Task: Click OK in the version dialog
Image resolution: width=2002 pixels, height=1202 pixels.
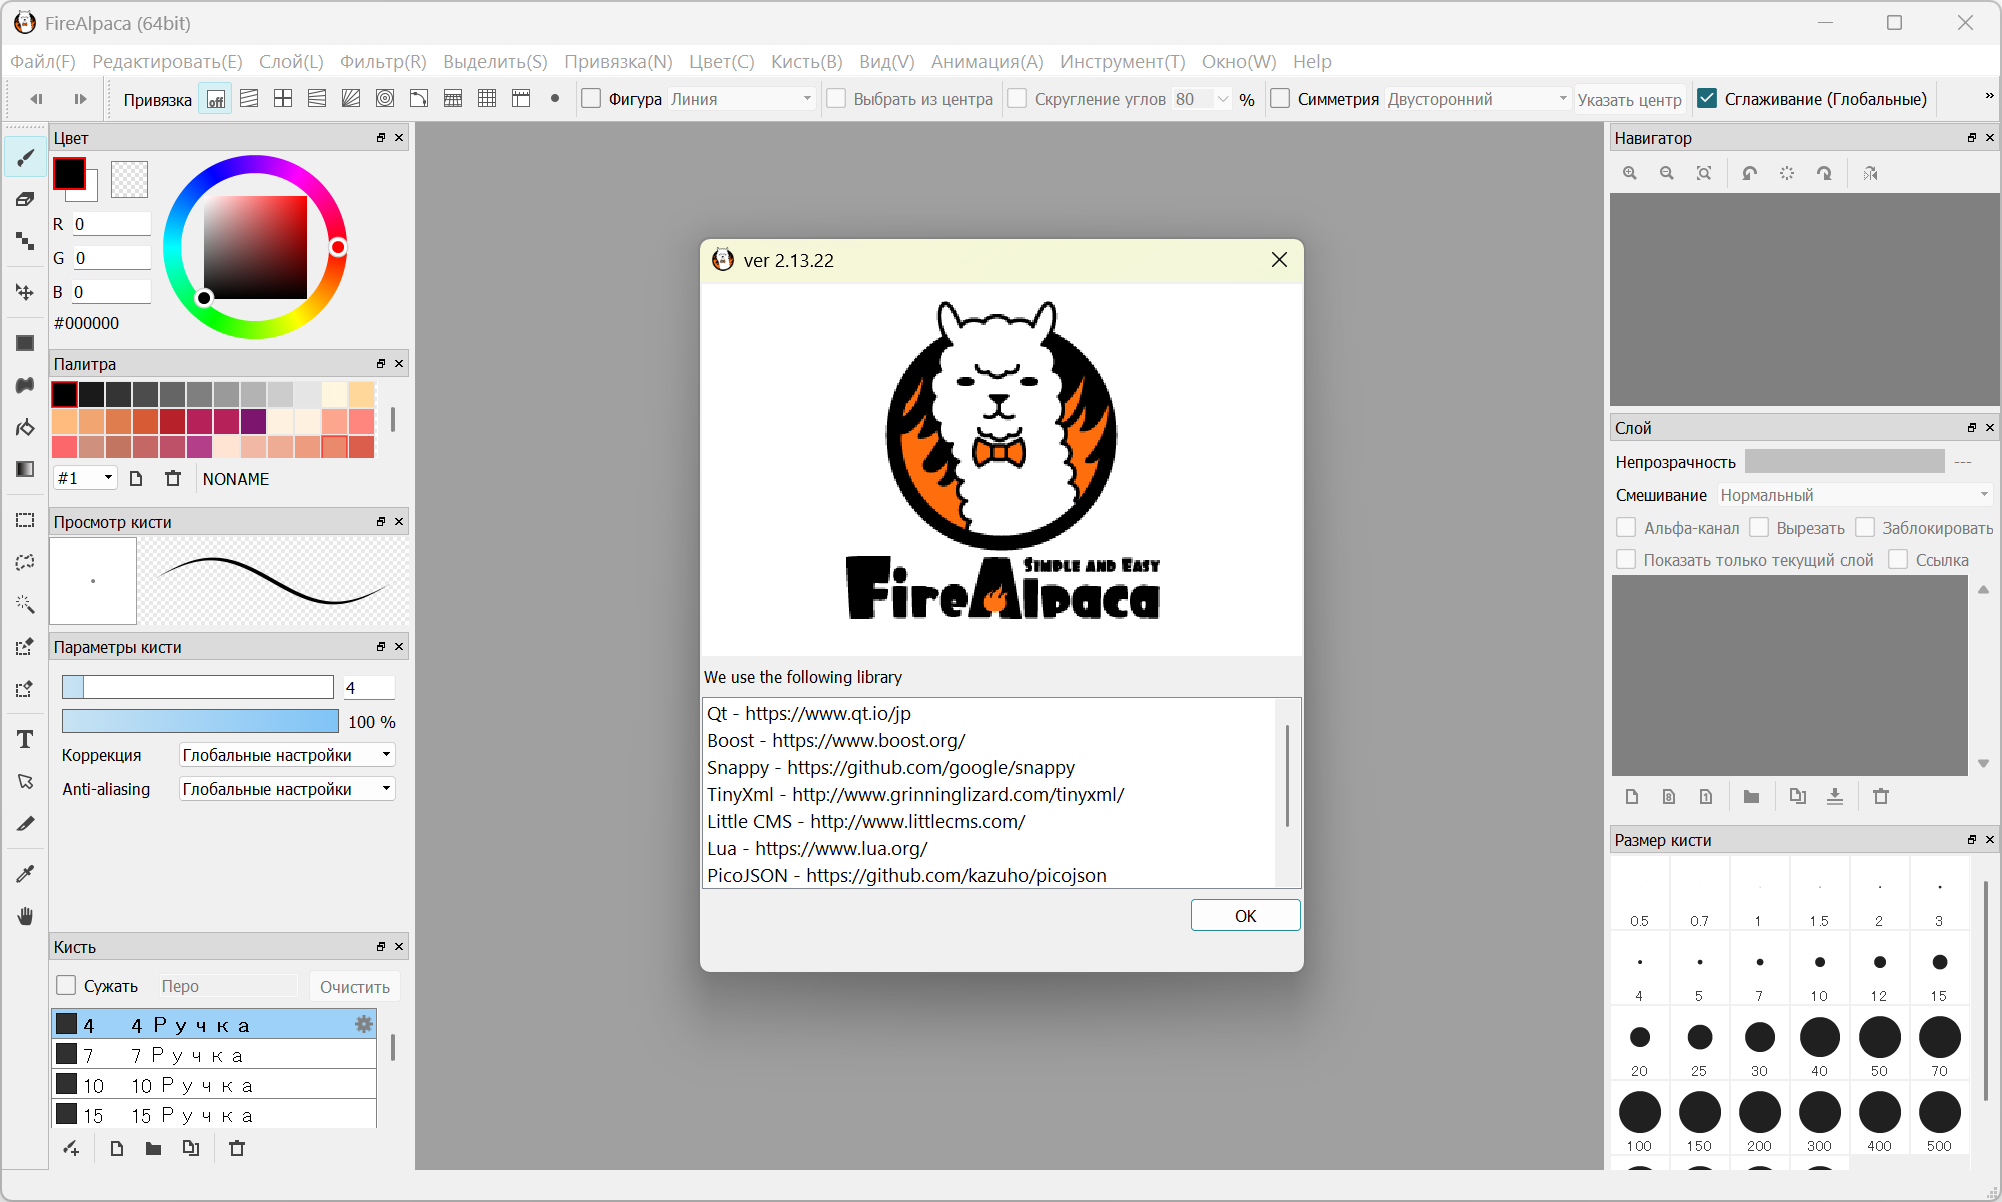Action: coord(1245,915)
